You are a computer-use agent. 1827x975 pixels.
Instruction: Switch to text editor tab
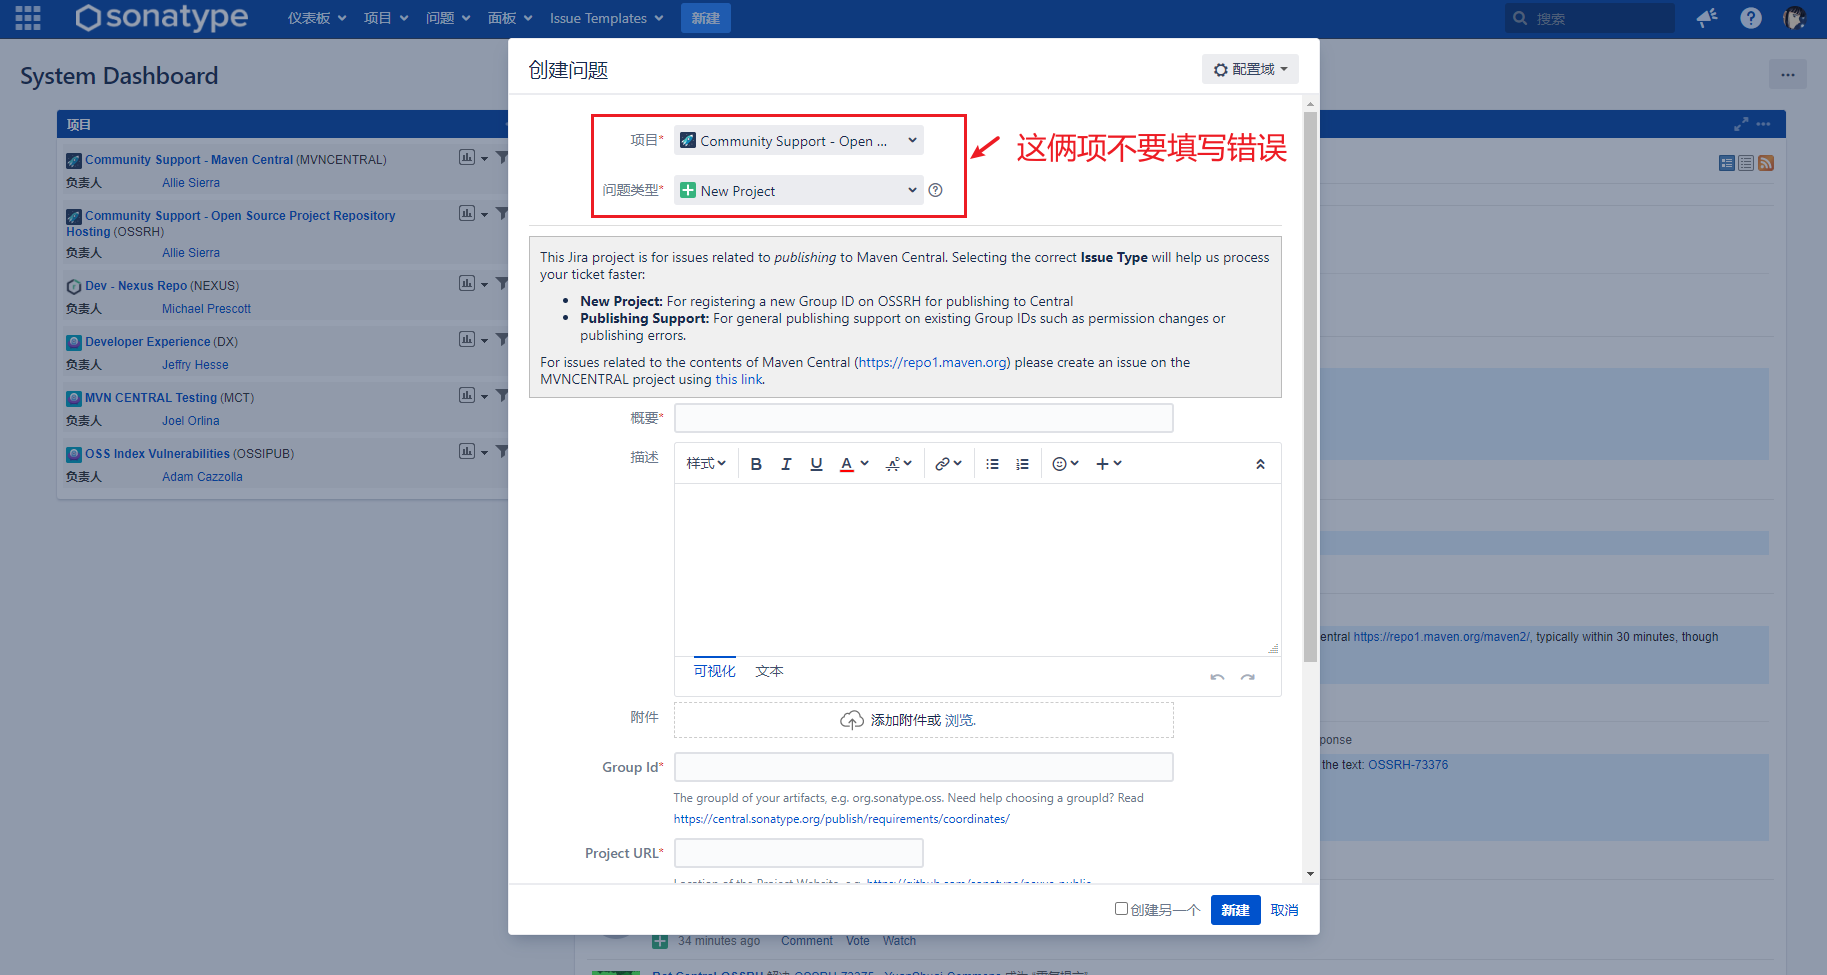(769, 671)
